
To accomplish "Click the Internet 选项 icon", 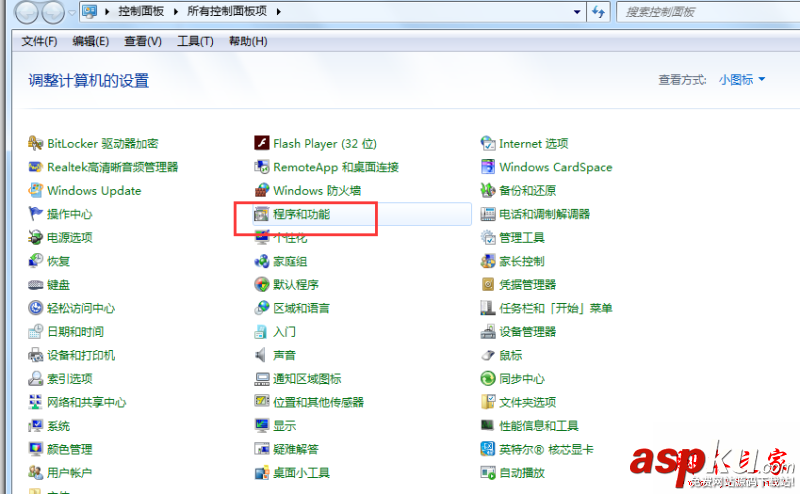I will [488, 143].
